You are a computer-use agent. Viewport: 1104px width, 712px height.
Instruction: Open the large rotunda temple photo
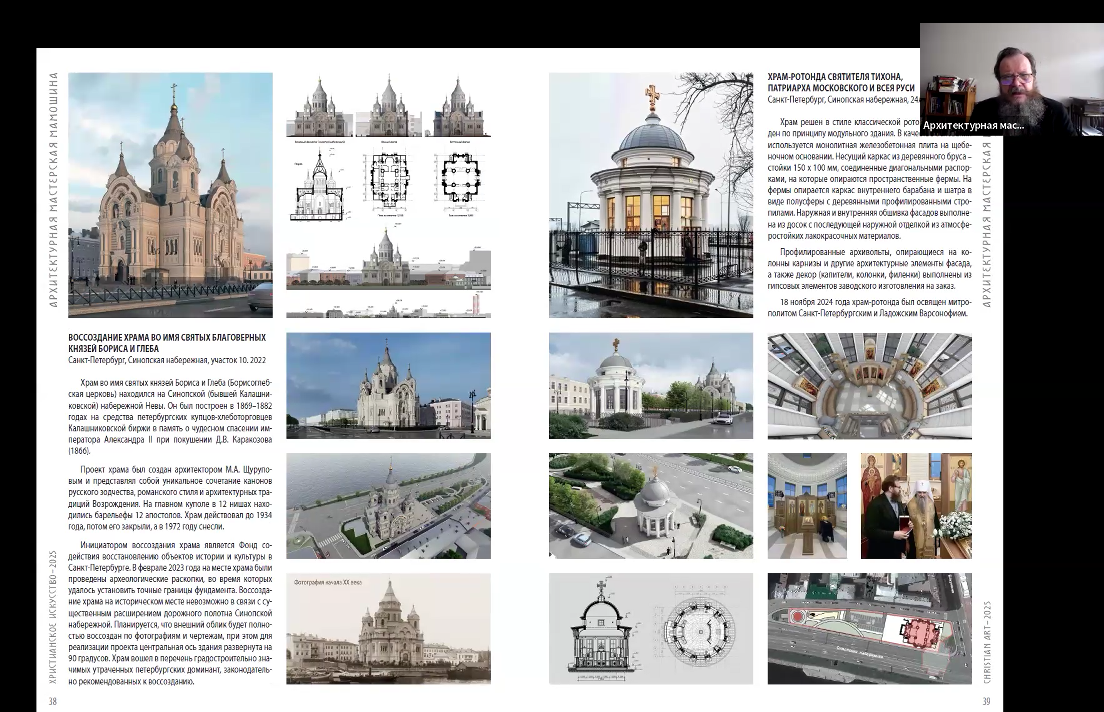coord(651,195)
